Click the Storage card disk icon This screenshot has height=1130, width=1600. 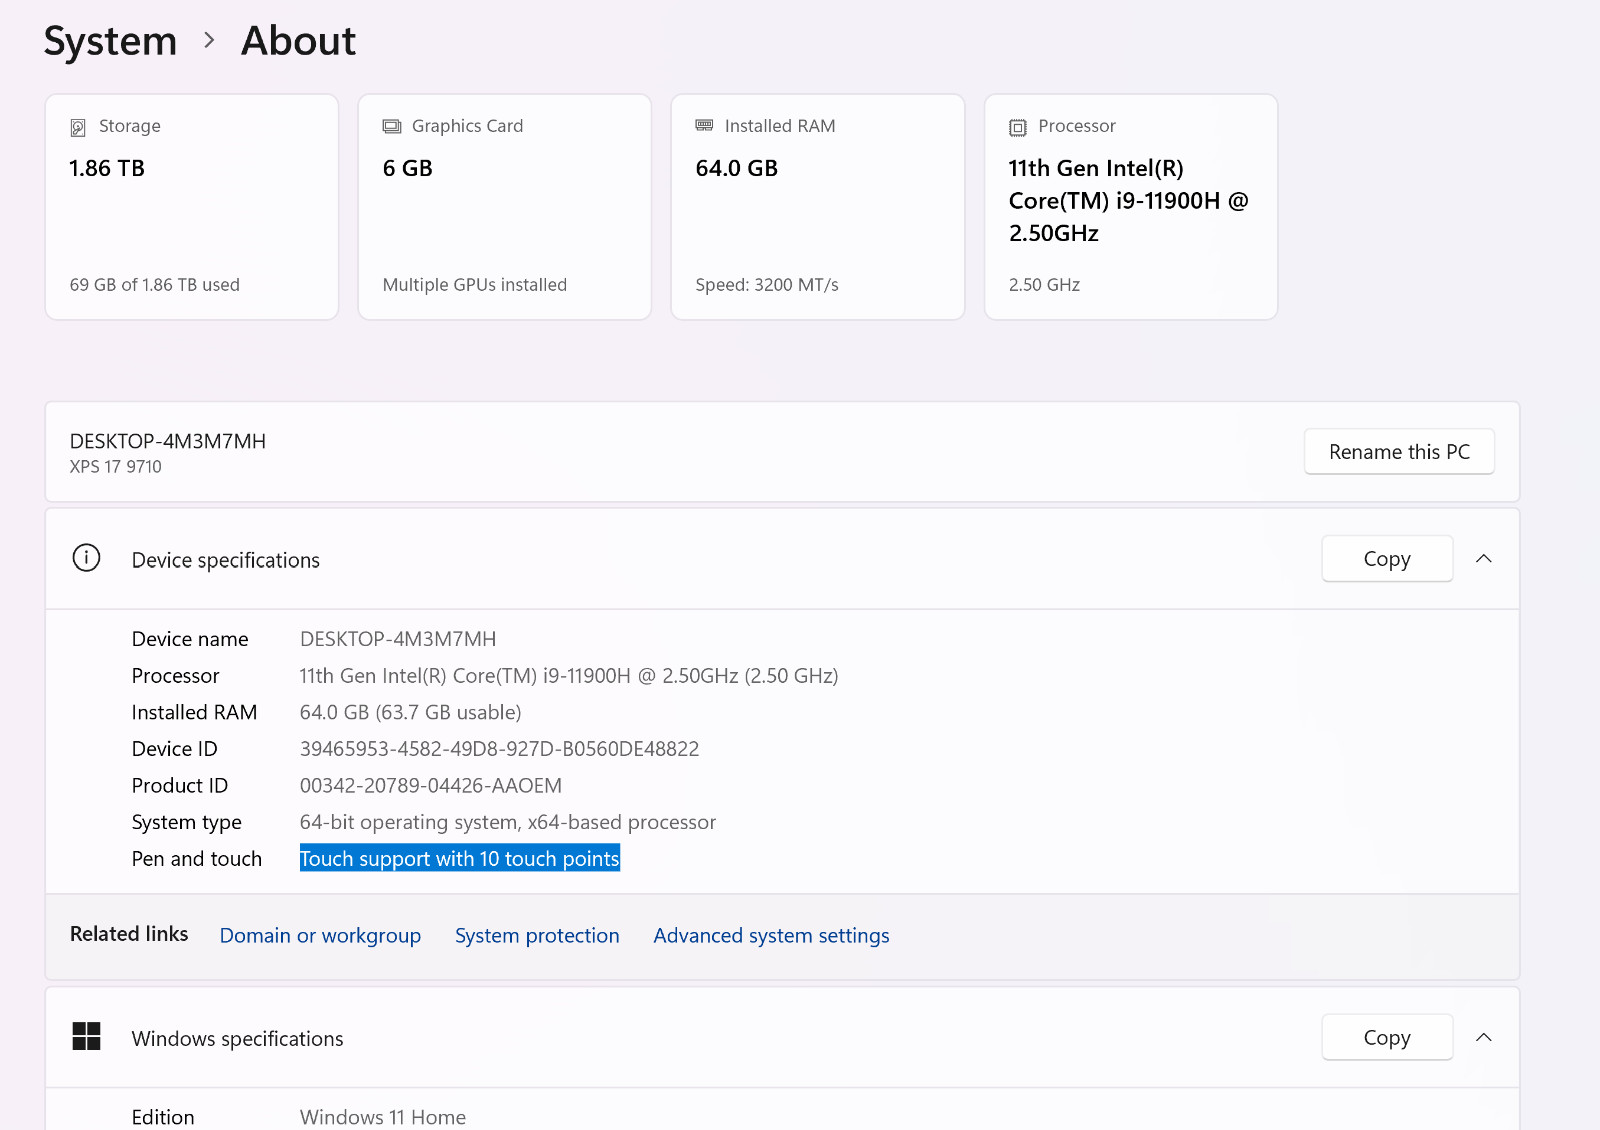tap(78, 127)
